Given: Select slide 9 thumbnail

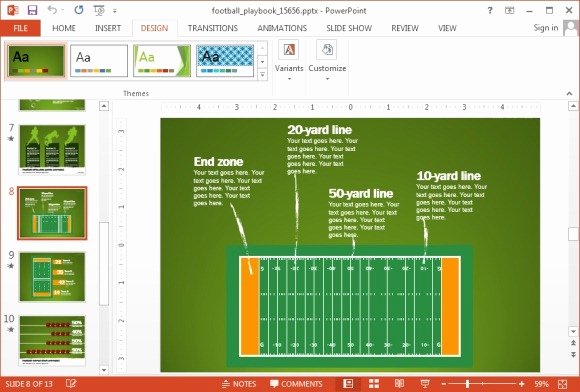Looking at the screenshot, I should click(x=52, y=277).
